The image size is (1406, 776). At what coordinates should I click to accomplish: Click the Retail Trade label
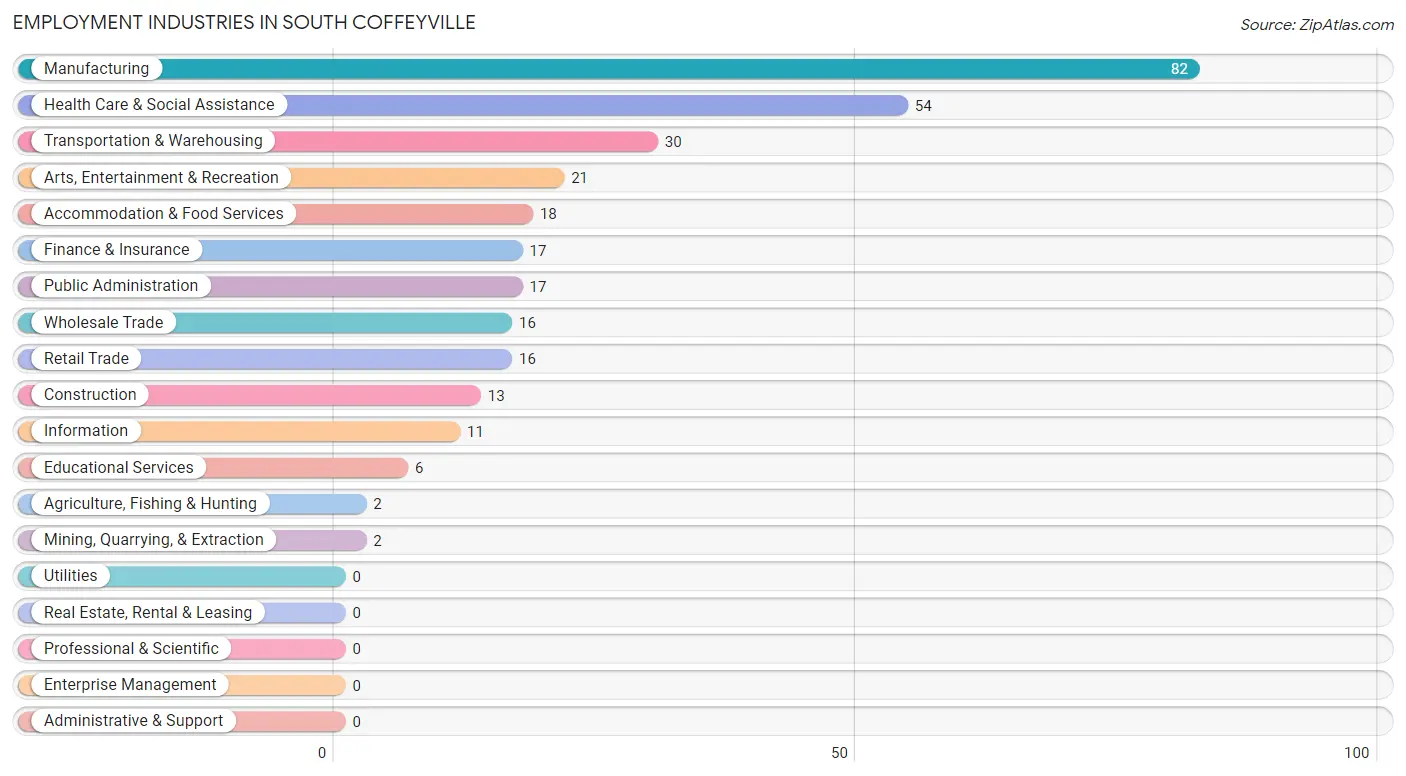(86, 359)
